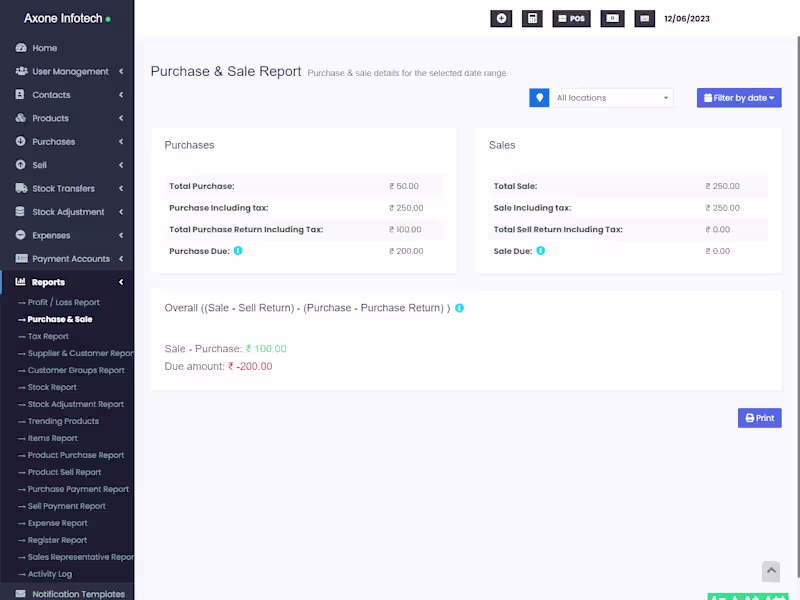Click the calculator icon in top bar
The height and width of the screenshot is (600, 800).
pos(532,18)
